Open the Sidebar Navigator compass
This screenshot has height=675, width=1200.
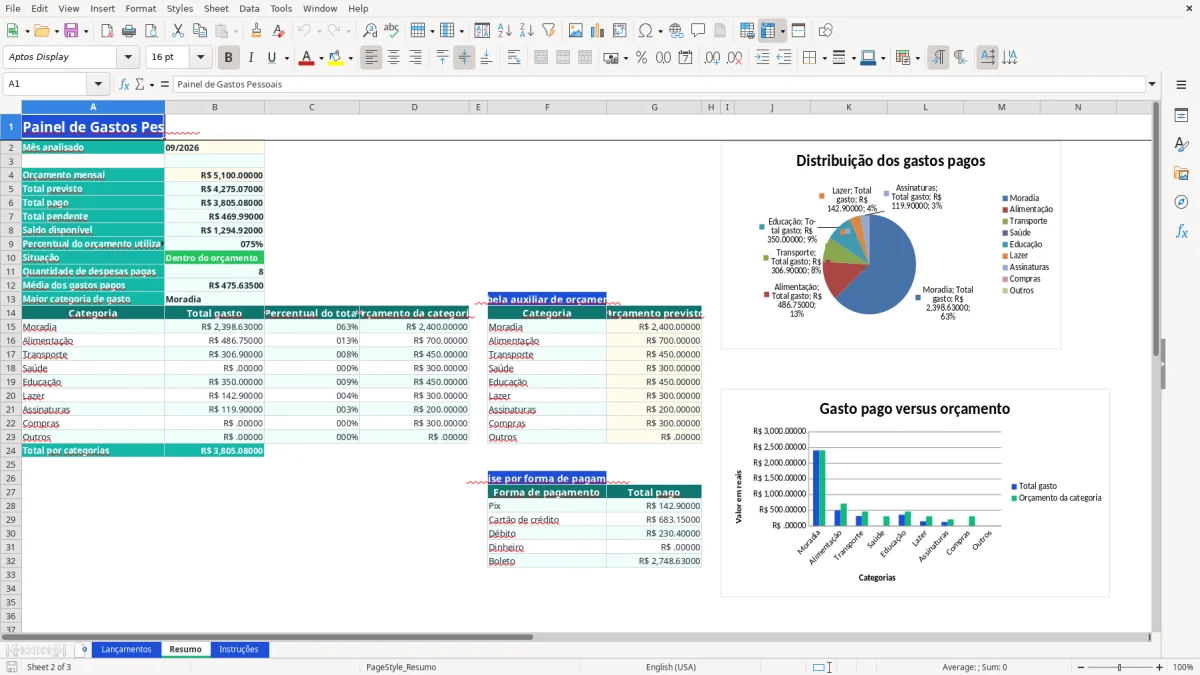pyautogui.click(x=1181, y=202)
